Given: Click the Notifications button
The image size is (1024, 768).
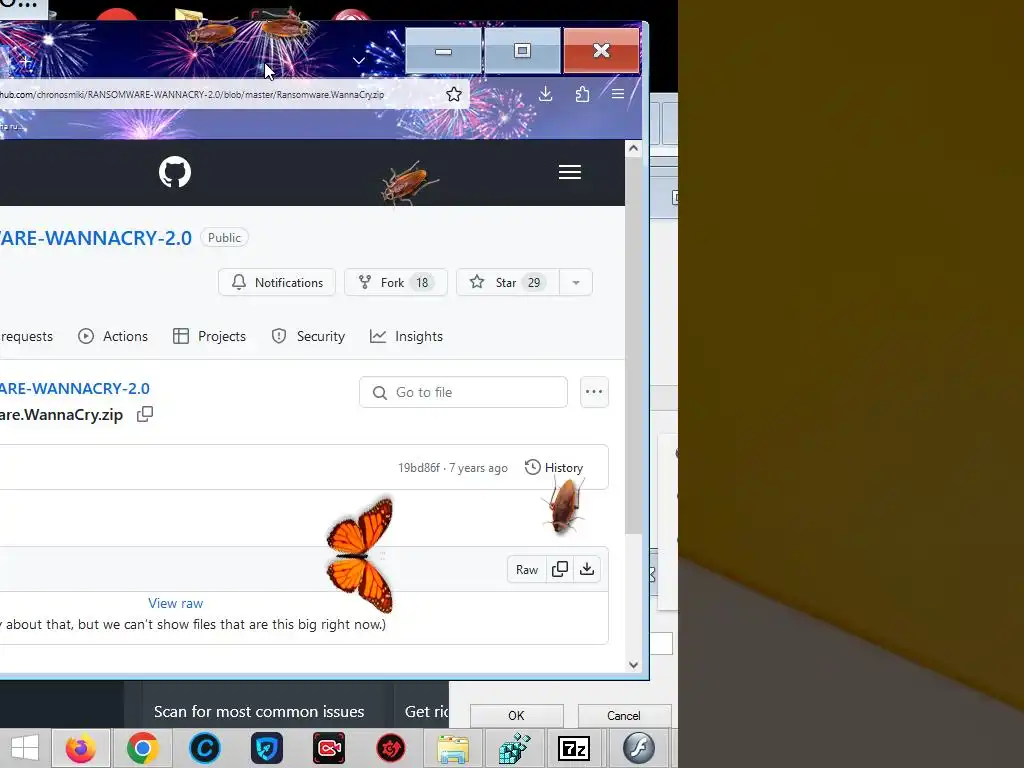Looking at the screenshot, I should coord(277,282).
